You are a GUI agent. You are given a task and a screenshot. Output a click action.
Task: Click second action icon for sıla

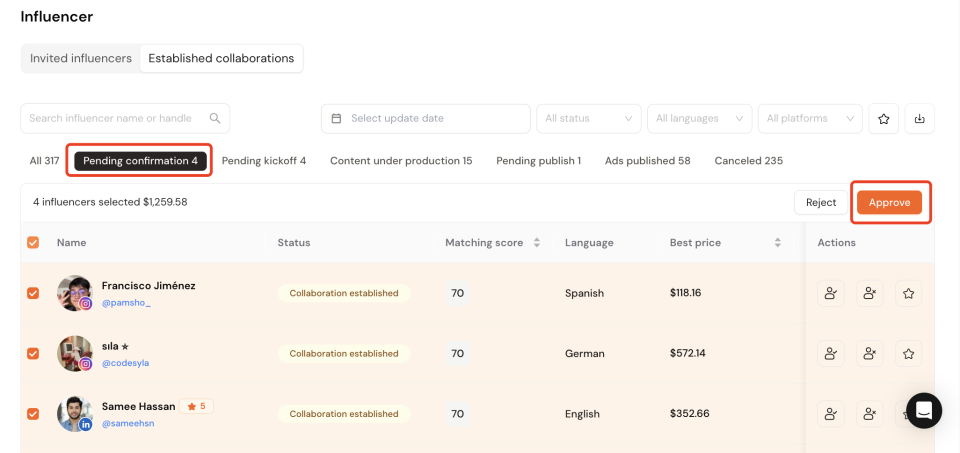[869, 354]
